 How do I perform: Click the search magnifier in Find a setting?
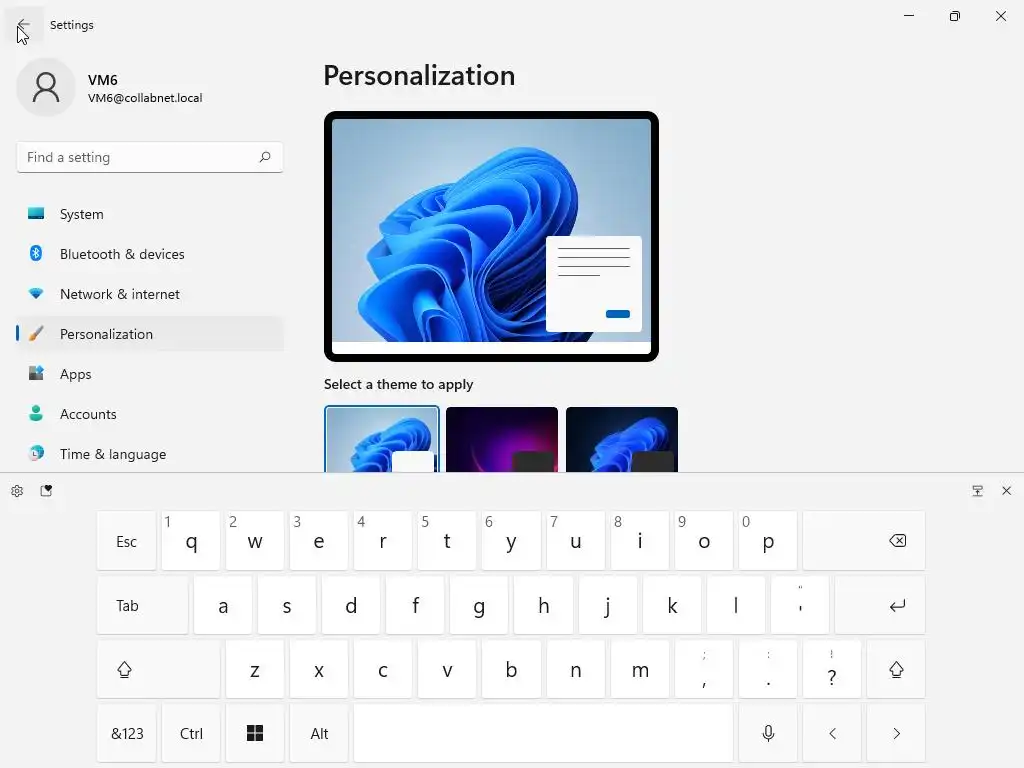coord(264,157)
